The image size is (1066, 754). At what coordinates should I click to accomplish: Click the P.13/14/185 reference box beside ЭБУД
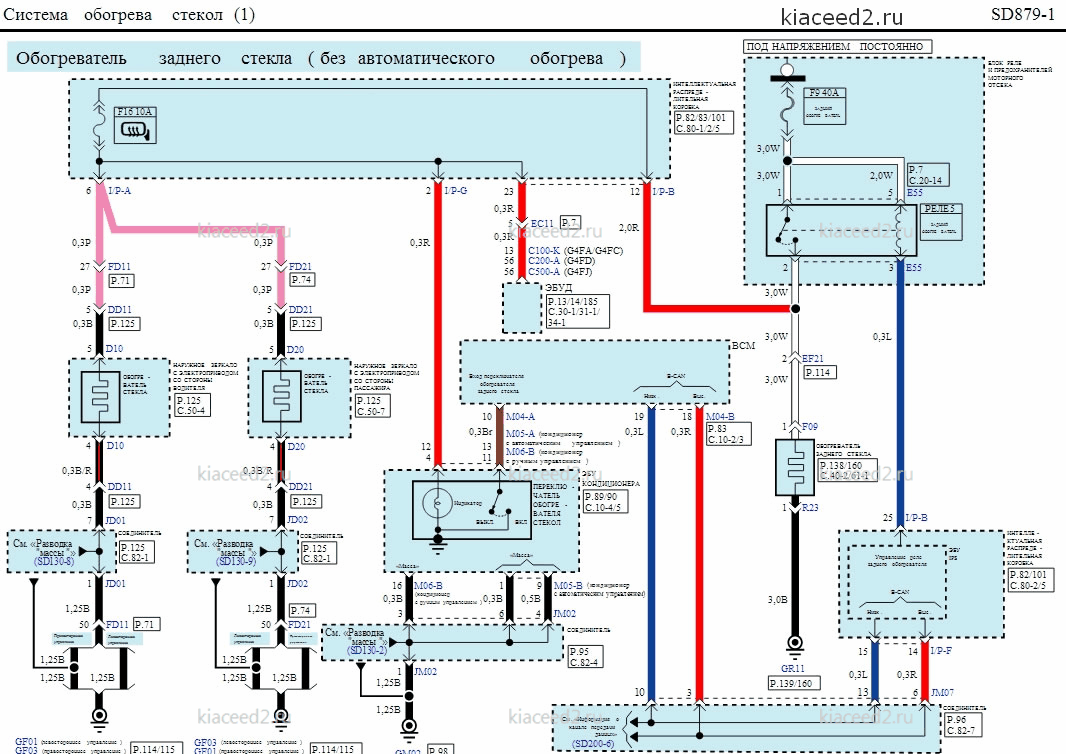pyautogui.click(x=577, y=311)
